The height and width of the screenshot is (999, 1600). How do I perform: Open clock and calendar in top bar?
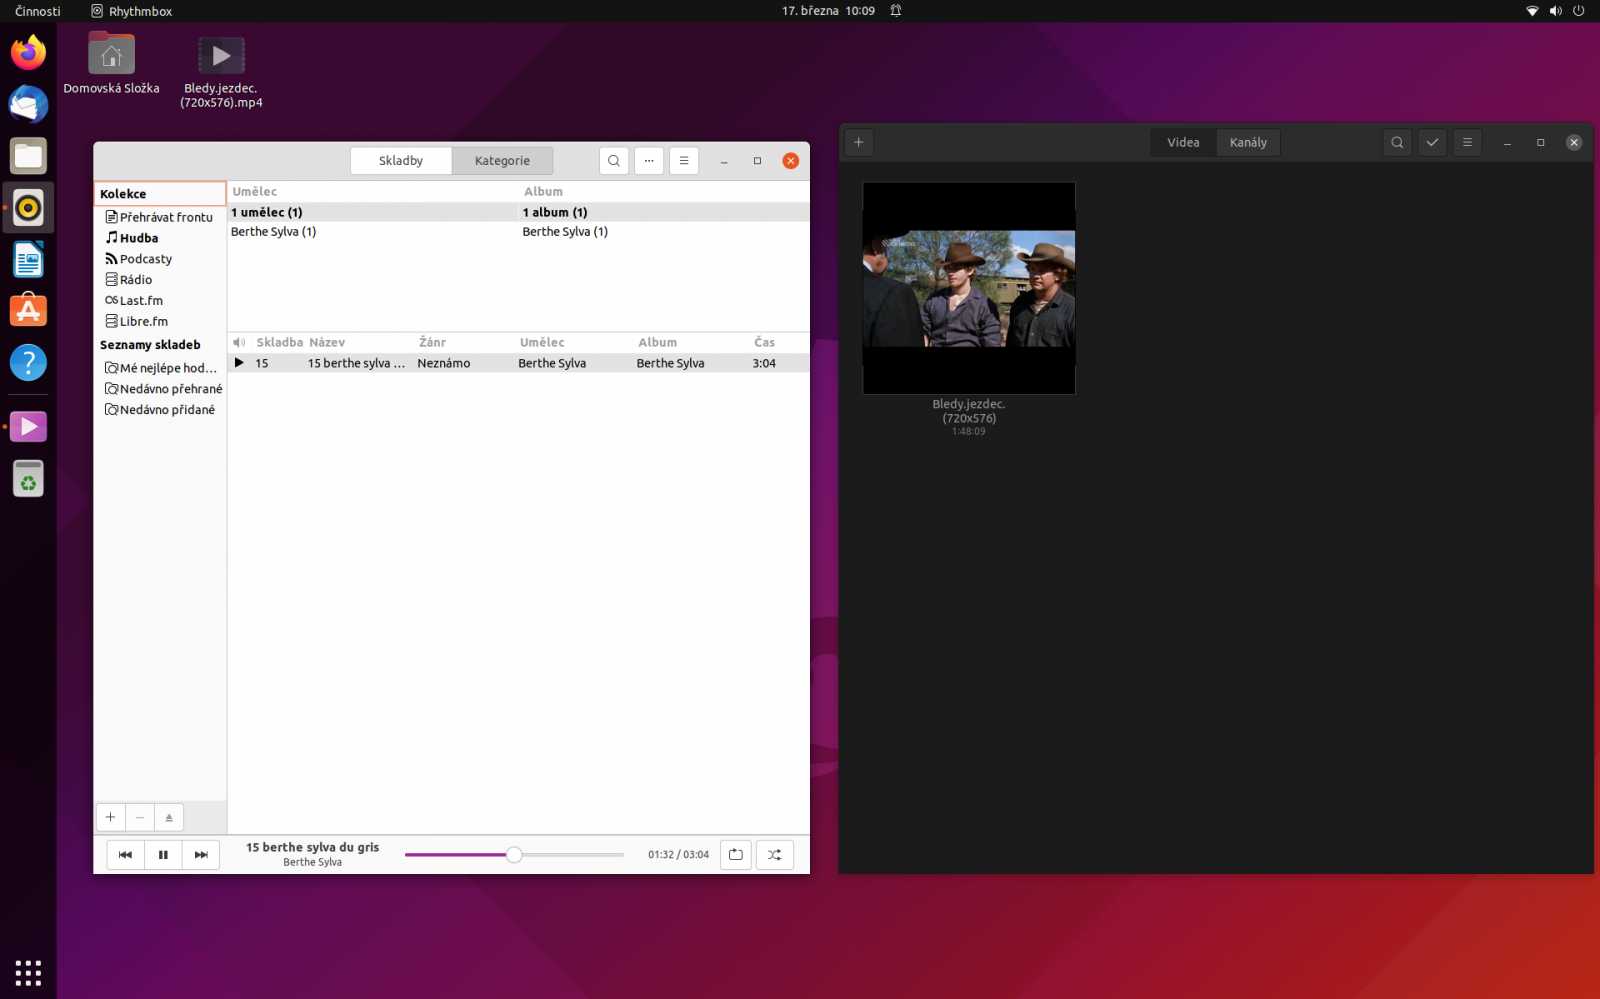click(828, 11)
